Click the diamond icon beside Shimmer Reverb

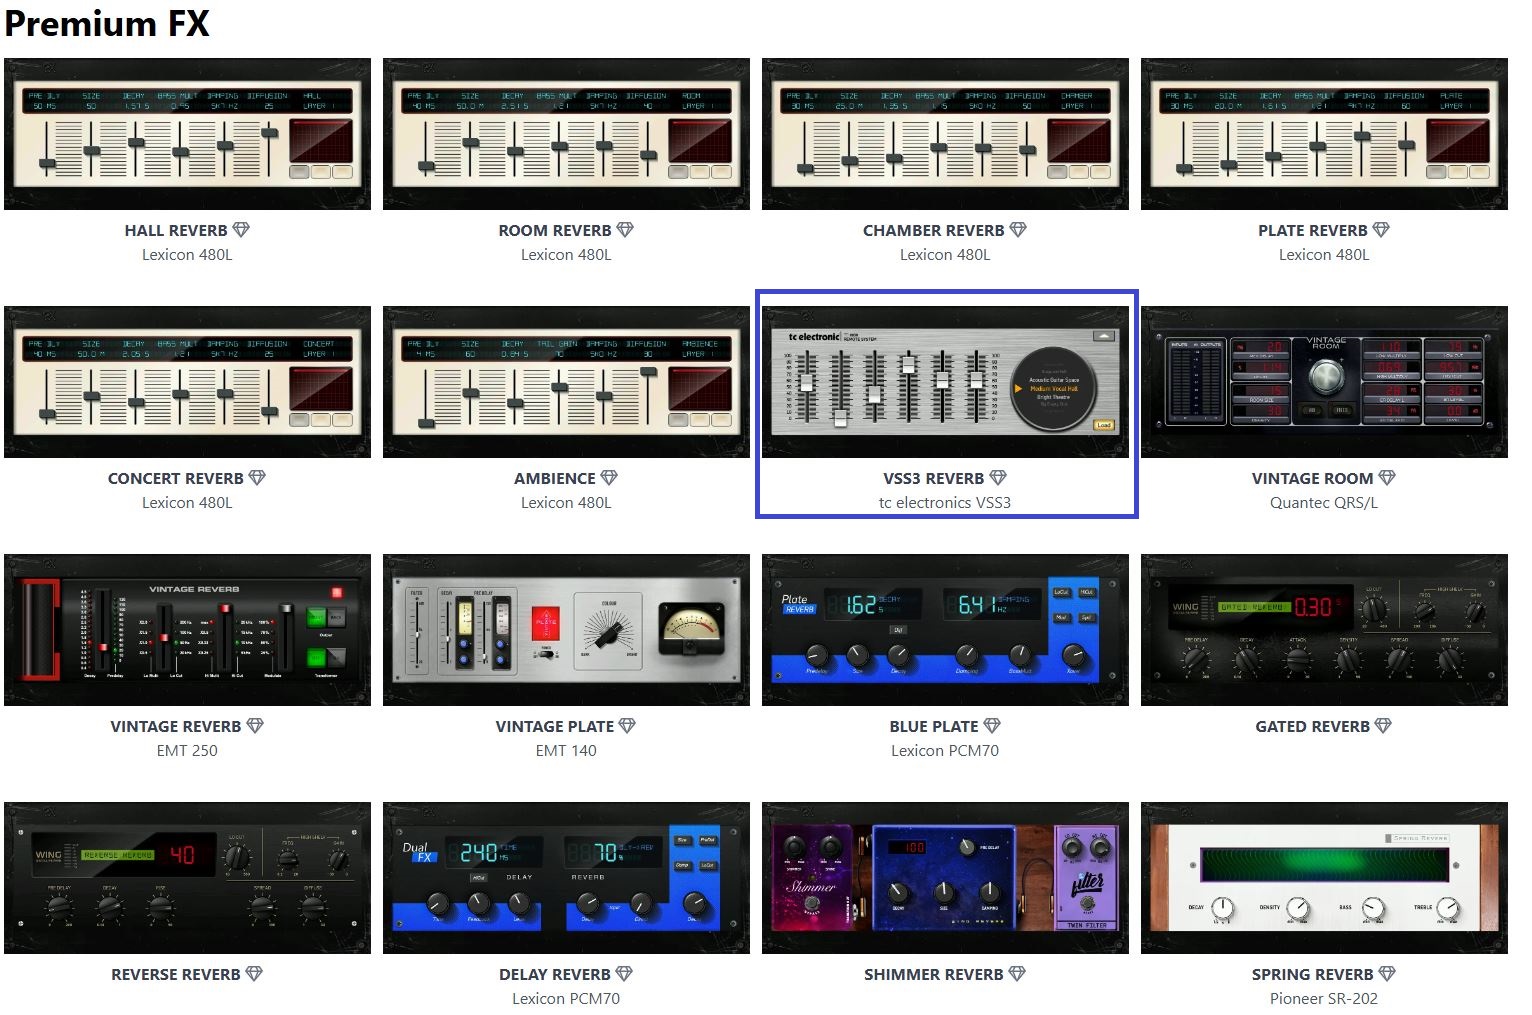pyautogui.click(x=1017, y=974)
